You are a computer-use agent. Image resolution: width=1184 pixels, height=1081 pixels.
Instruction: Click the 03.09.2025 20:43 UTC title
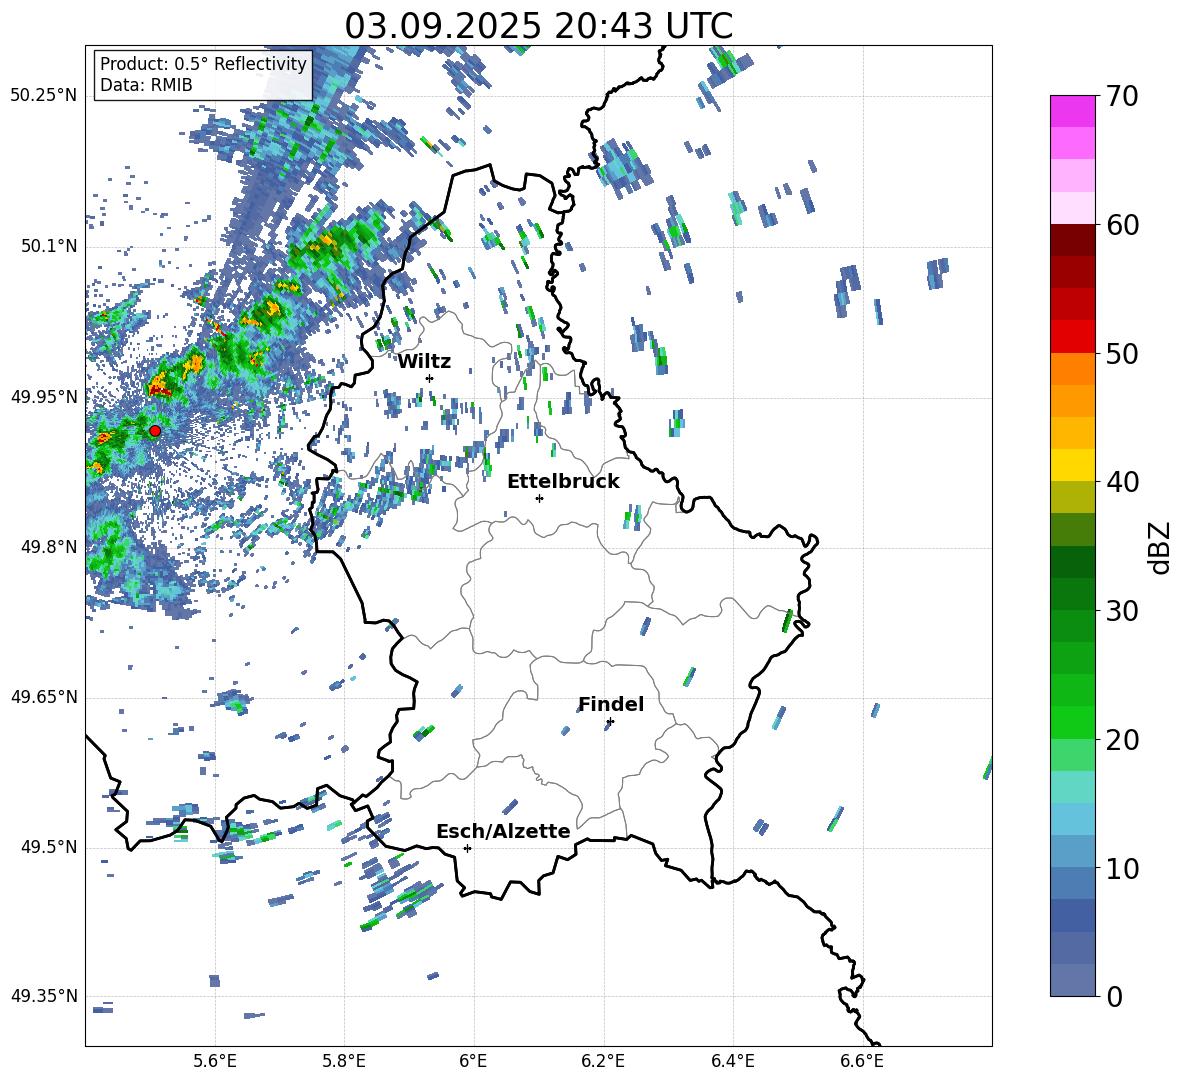538,26
